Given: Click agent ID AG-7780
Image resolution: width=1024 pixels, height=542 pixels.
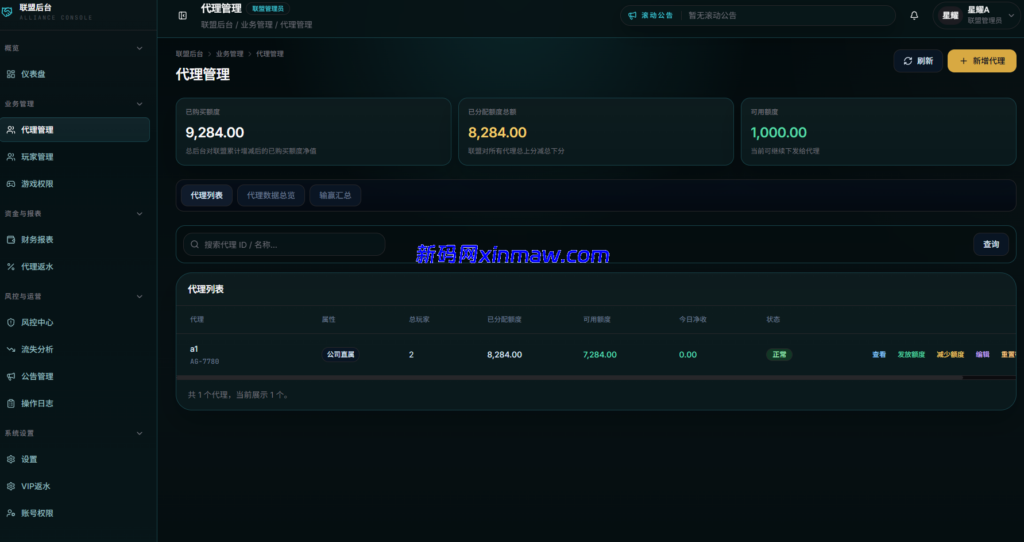Looking at the screenshot, I should [204, 361].
